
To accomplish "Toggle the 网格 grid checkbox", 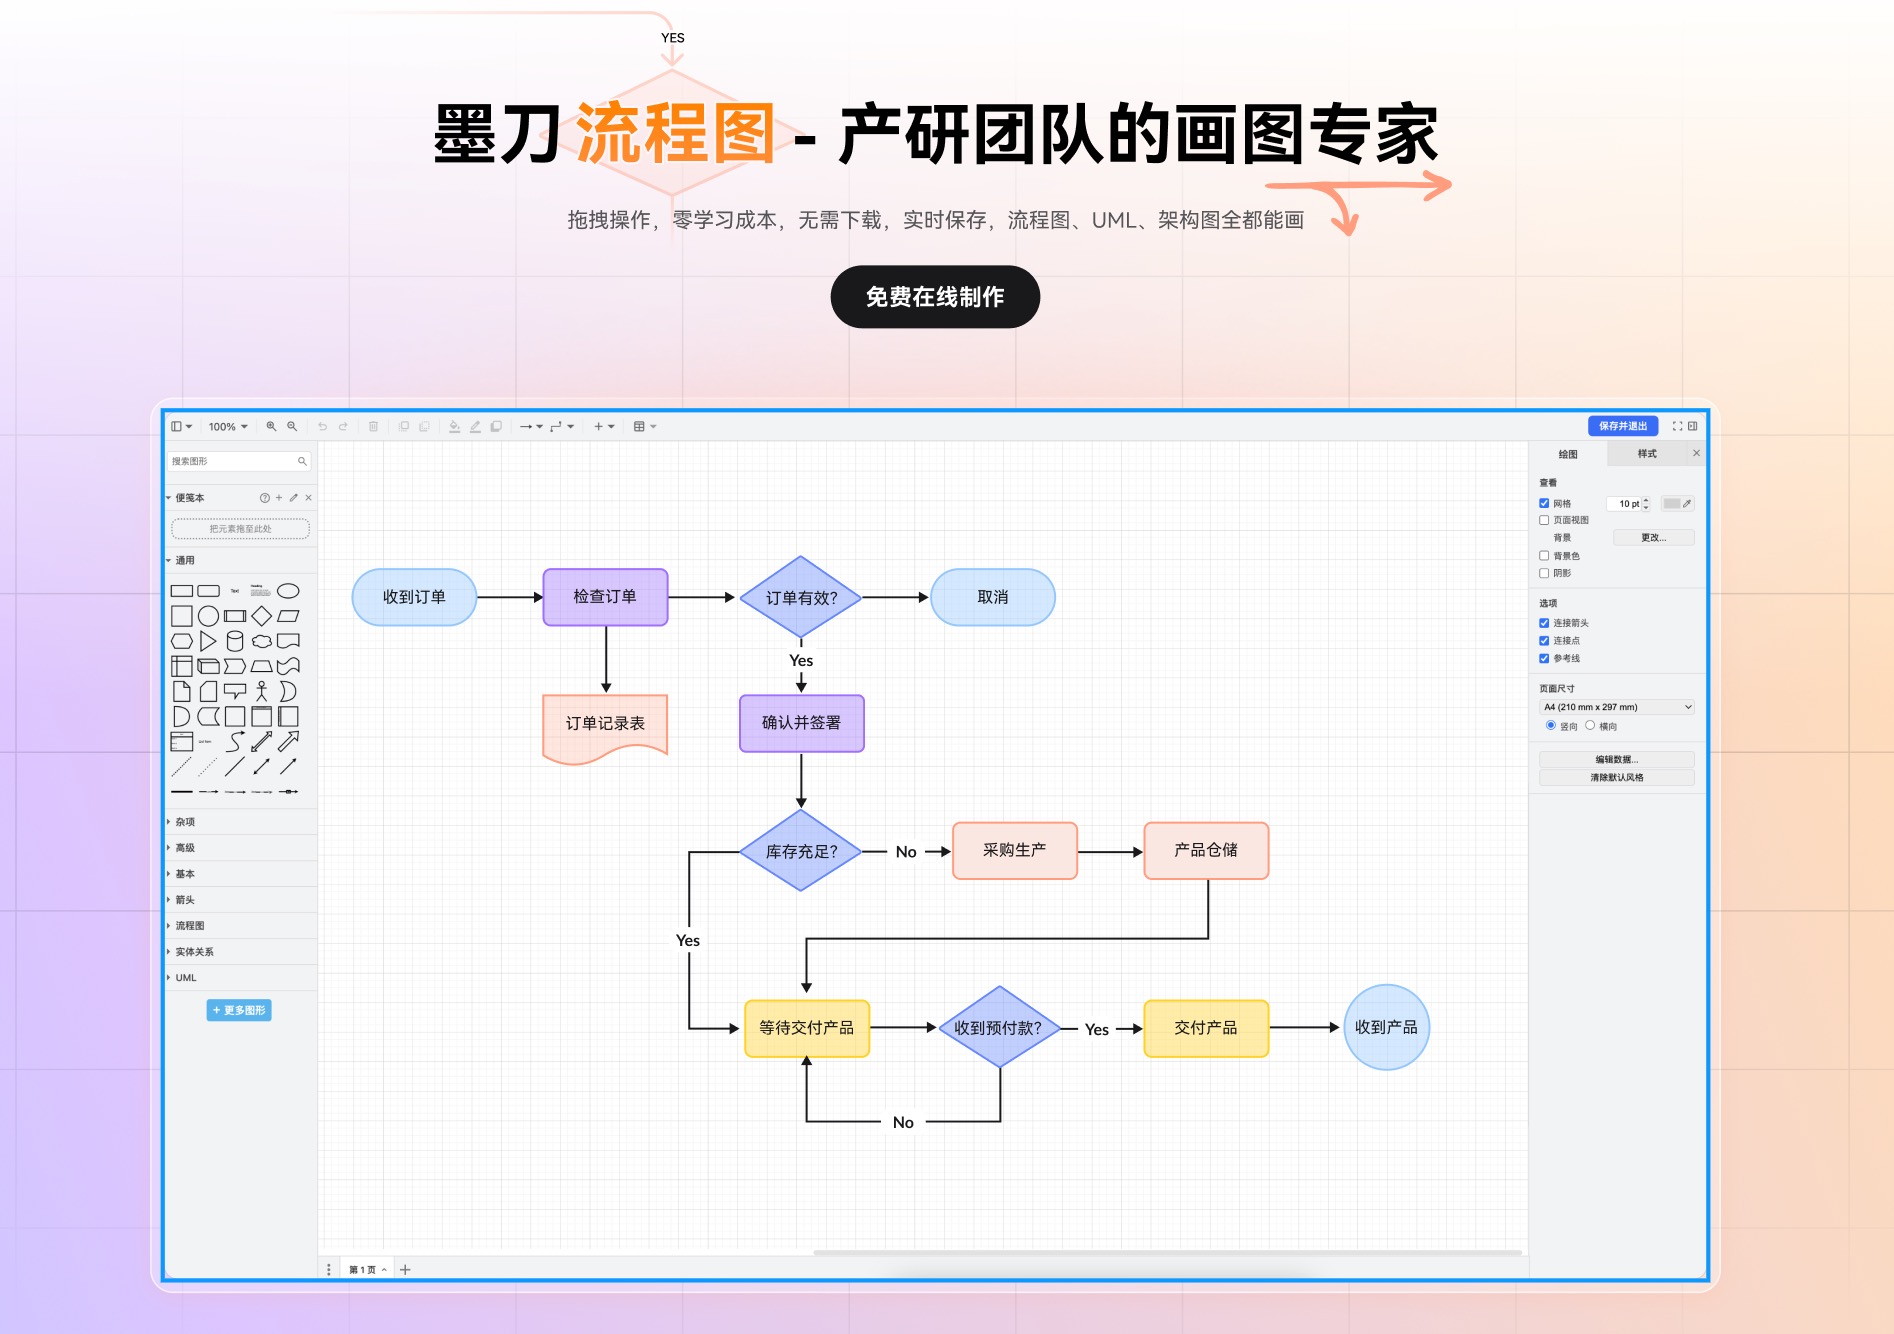I will (1544, 503).
